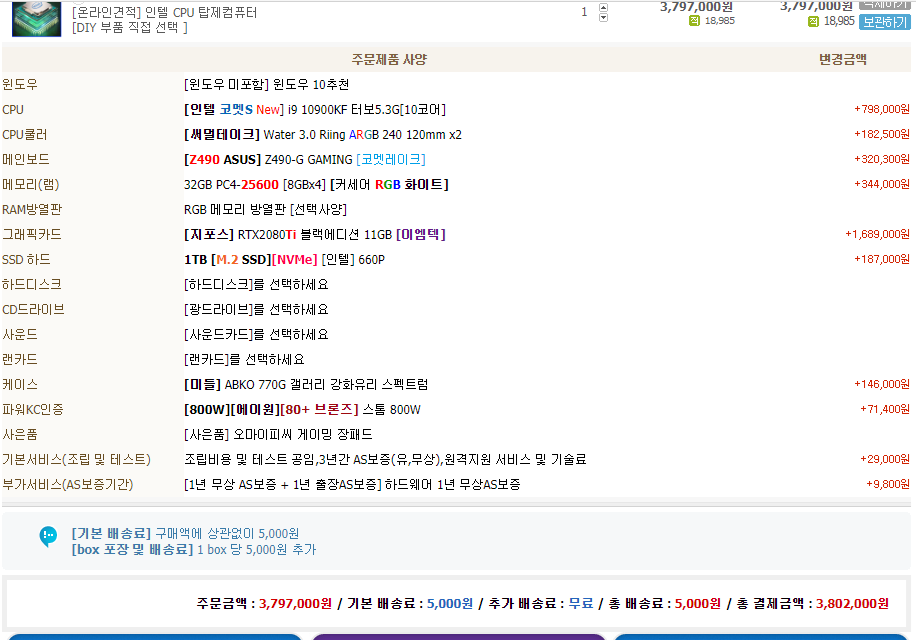Decrease quantity with the down arrow
Image resolution: width=916 pixels, height=640 pixels.
(x=603, y=18)
